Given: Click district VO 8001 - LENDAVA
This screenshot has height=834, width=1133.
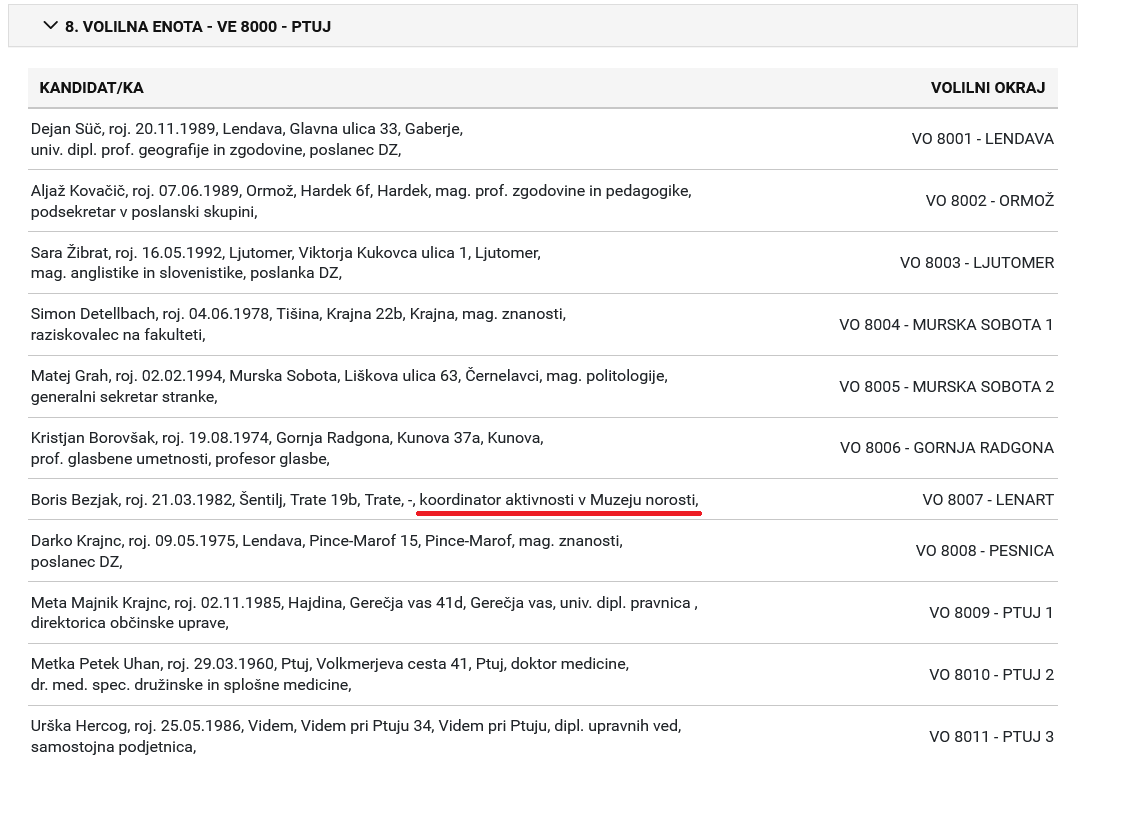Looking at the screenshot, I should (982, 139).
